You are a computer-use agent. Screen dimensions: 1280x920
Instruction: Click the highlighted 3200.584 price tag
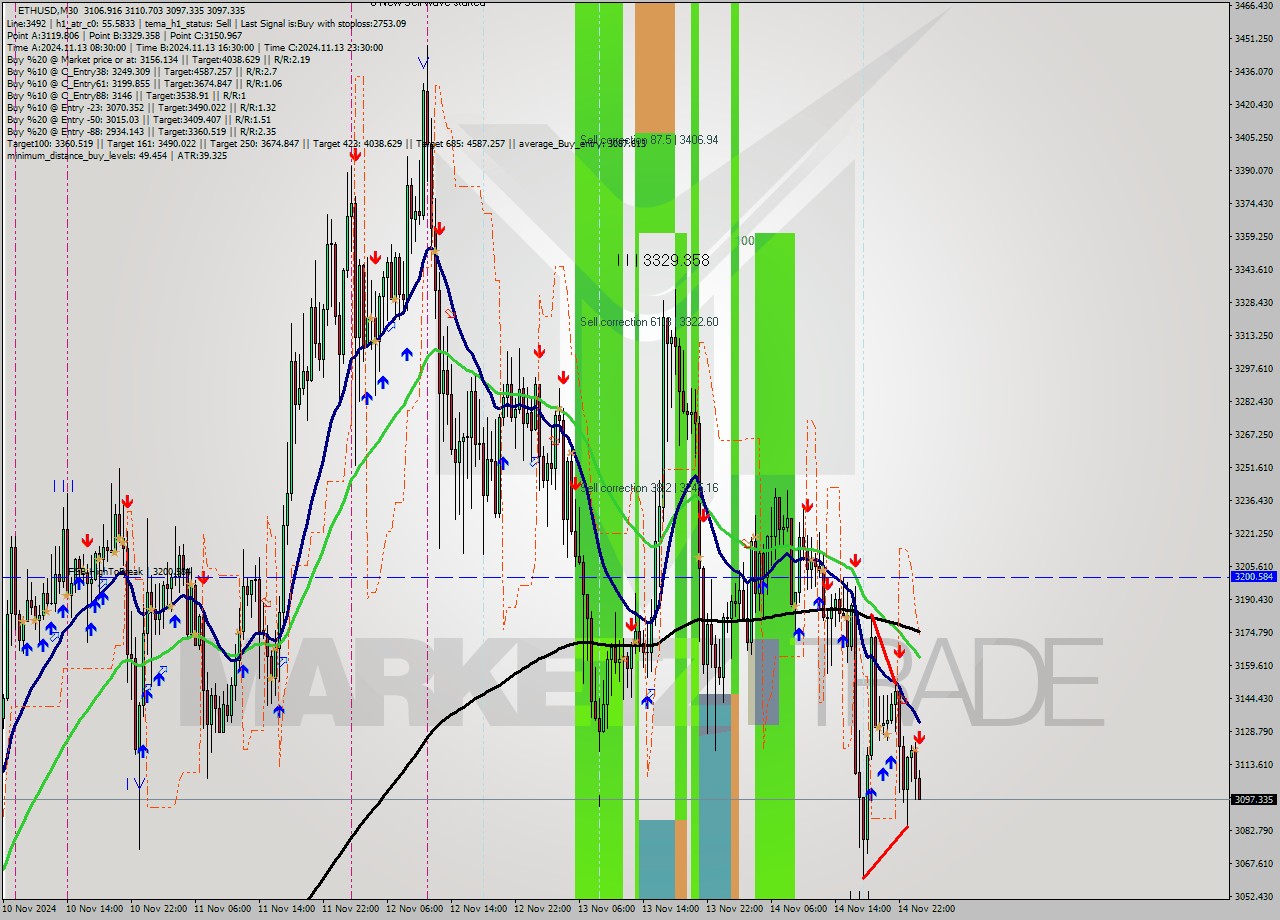[x=1254, y=577]
